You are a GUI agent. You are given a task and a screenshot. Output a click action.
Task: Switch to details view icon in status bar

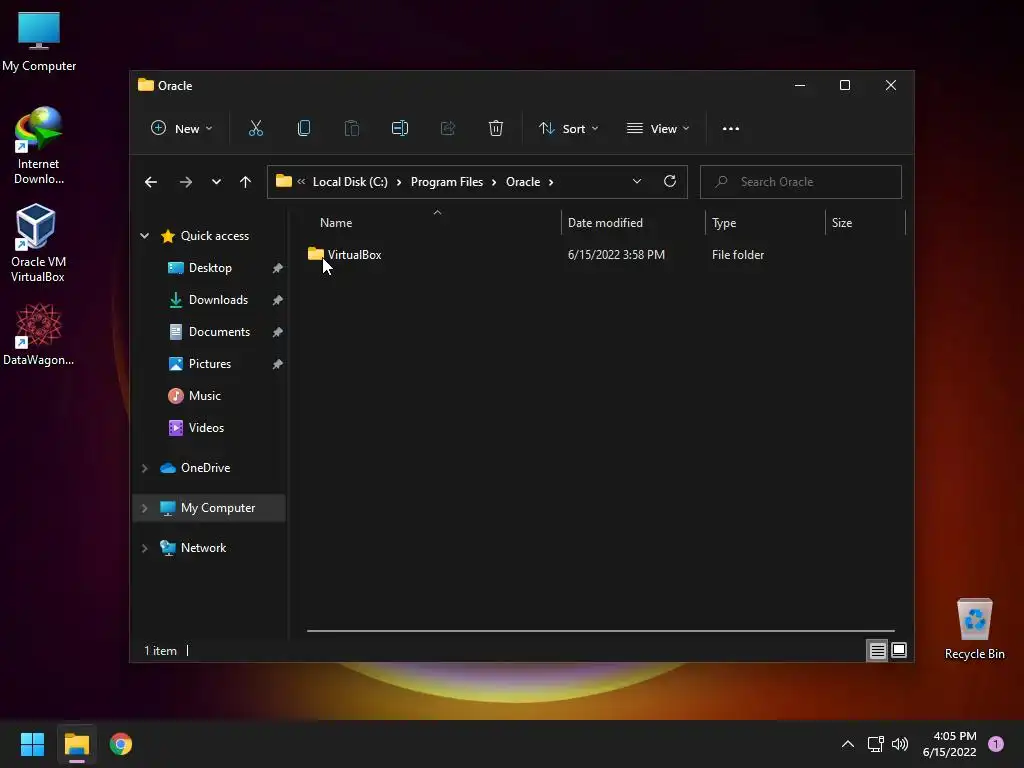[x=877, y=650]
